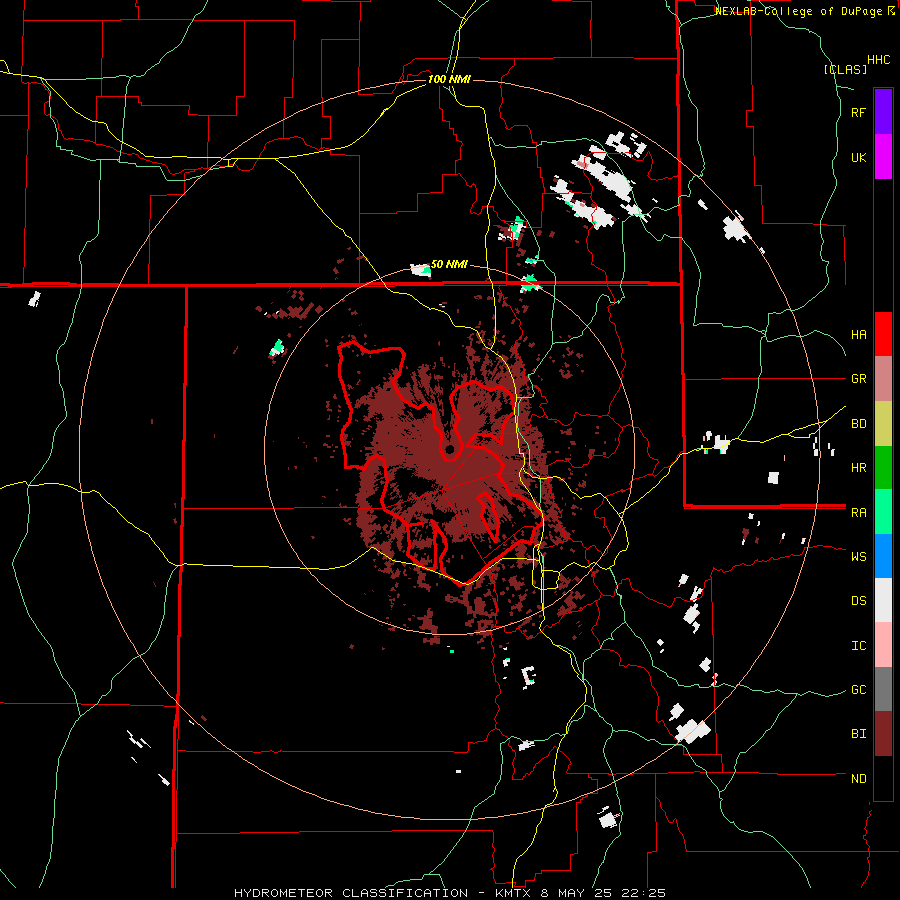
Task: Click the 50 NMI range ring label
Action: pyautogui.click(x=449, y=264)
